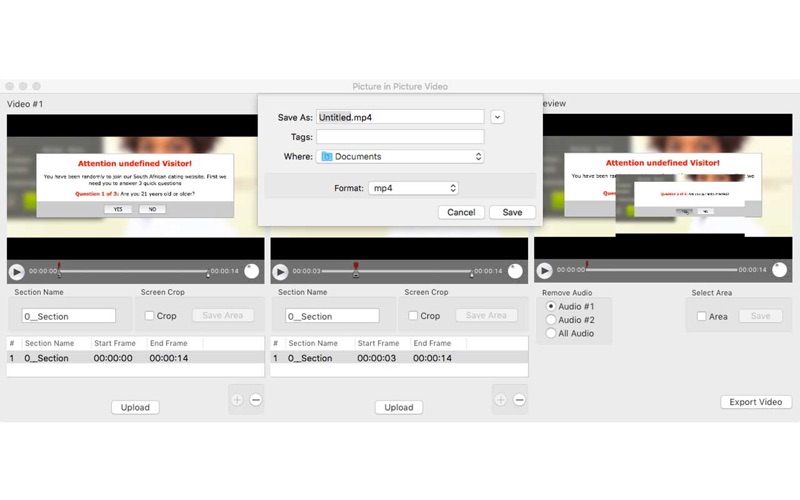Enable the Crop checkbox for Video #1

point(149,316)
